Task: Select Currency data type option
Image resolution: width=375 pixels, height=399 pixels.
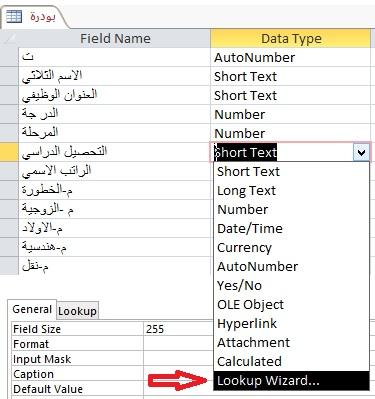Action: click(x=291, y=248)
